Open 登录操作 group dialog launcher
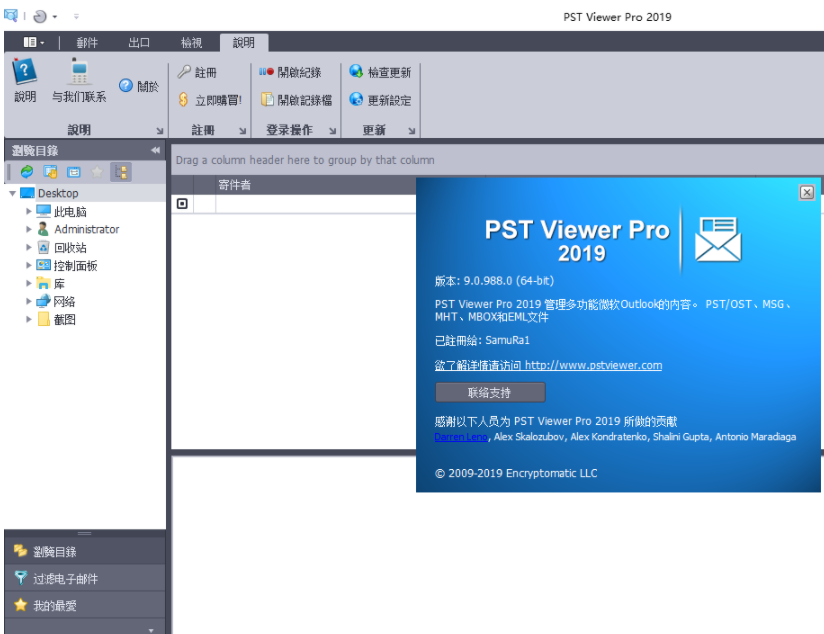The height and width of the screenshot is (634, 824). click(x=333, y=131)
